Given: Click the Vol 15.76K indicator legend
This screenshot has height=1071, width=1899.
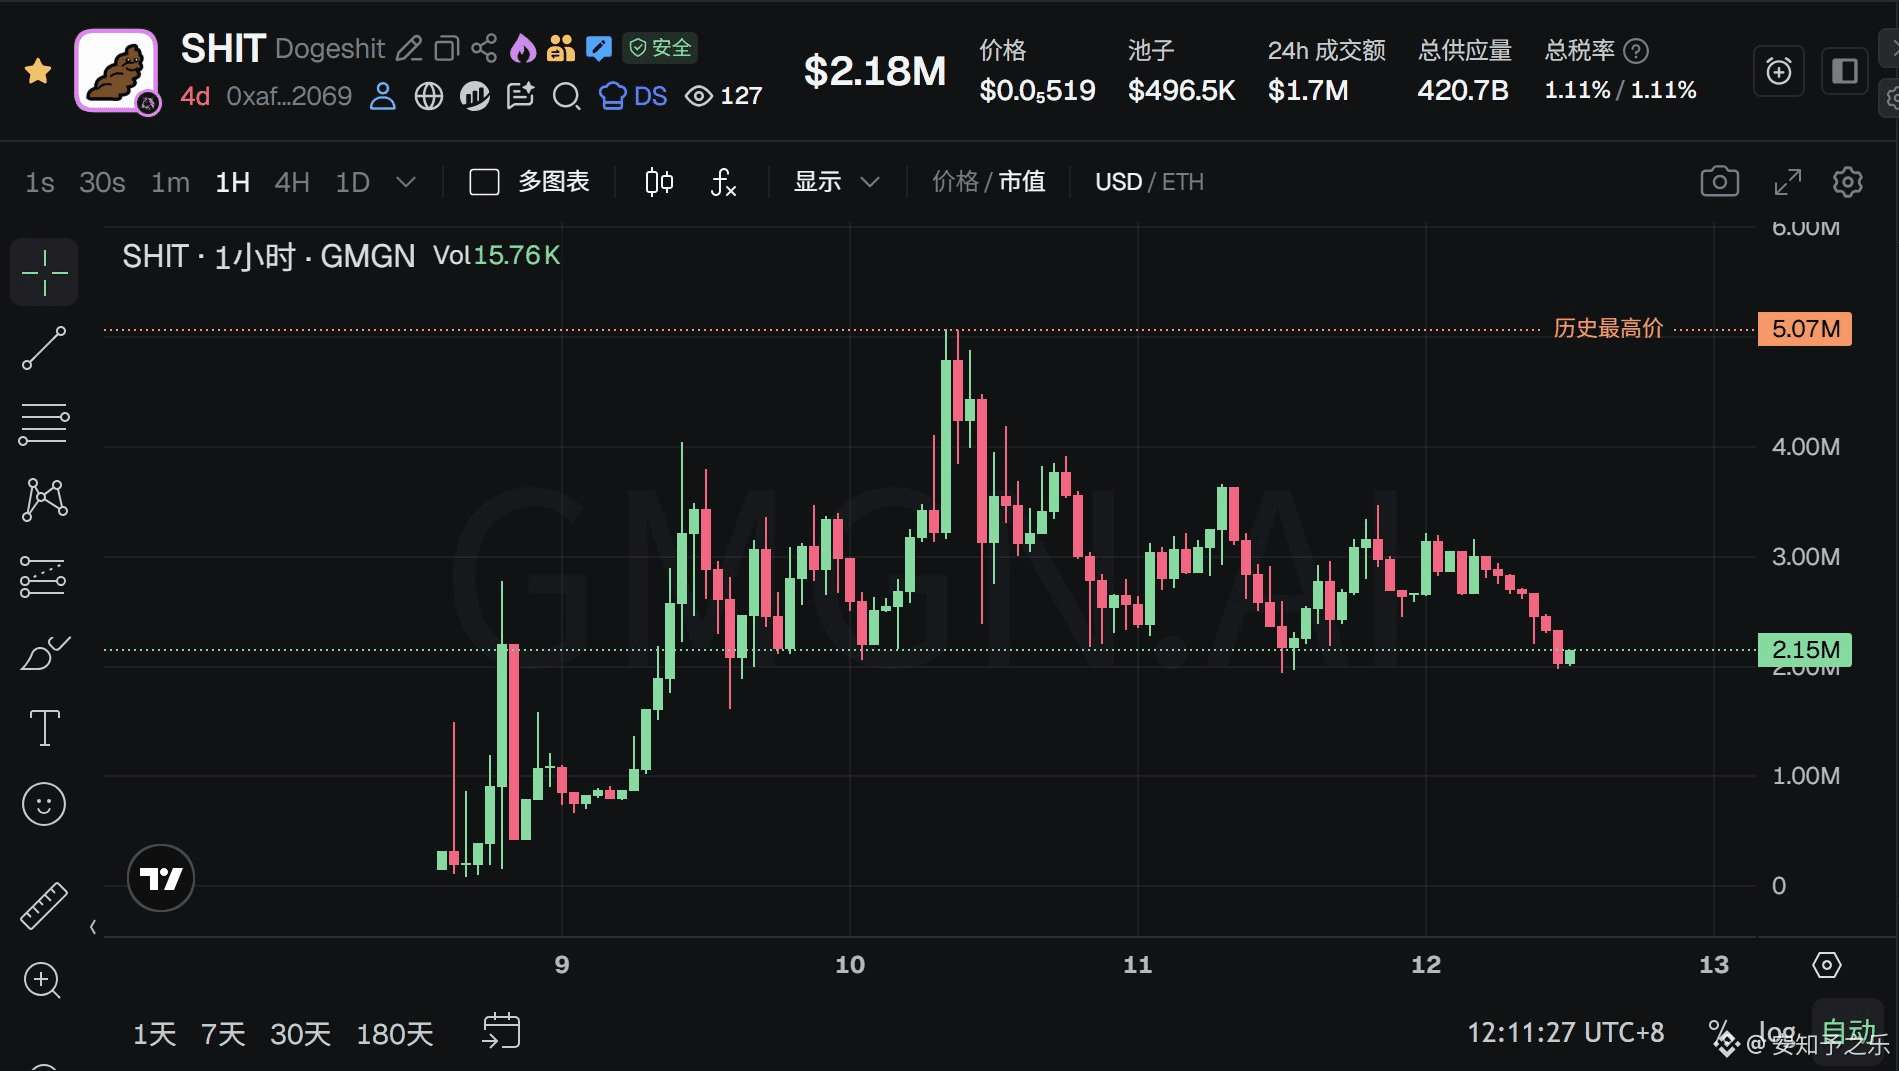Looking at the screenshot, I should pyautogui.click(x=496, y=256).
